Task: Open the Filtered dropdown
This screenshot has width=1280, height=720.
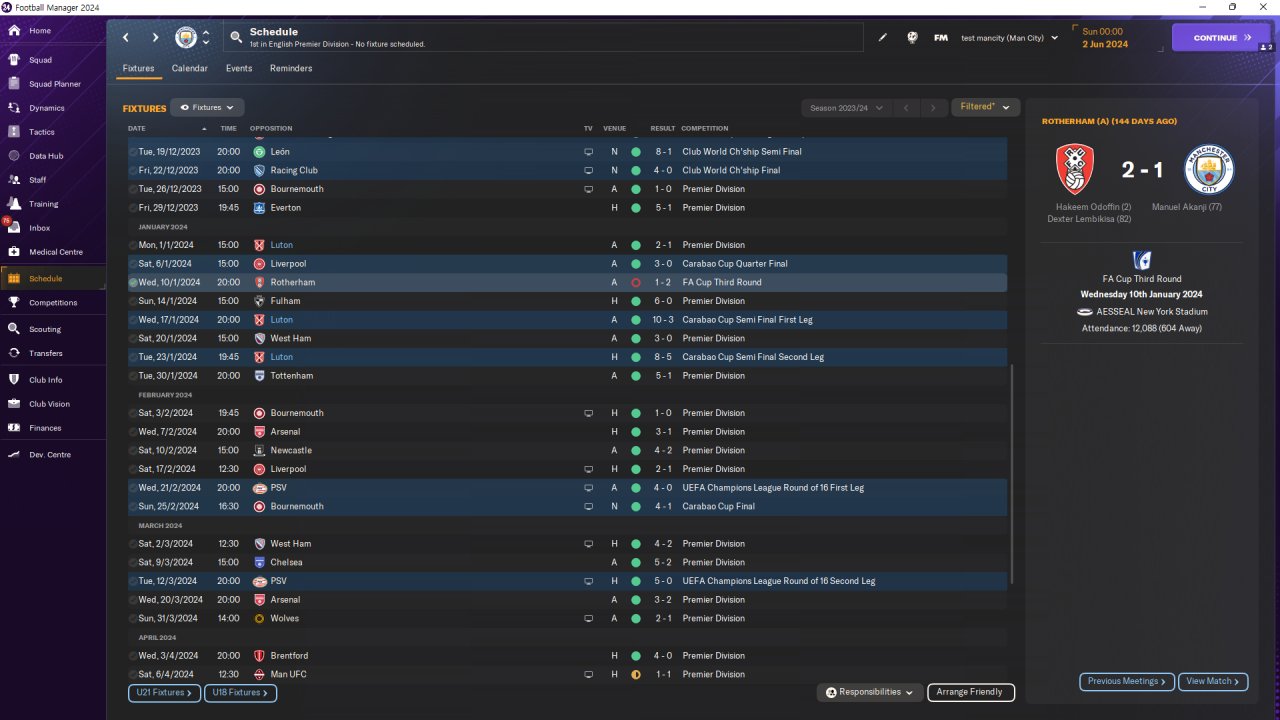Action: pyautogui.click(x=985, y=107)
